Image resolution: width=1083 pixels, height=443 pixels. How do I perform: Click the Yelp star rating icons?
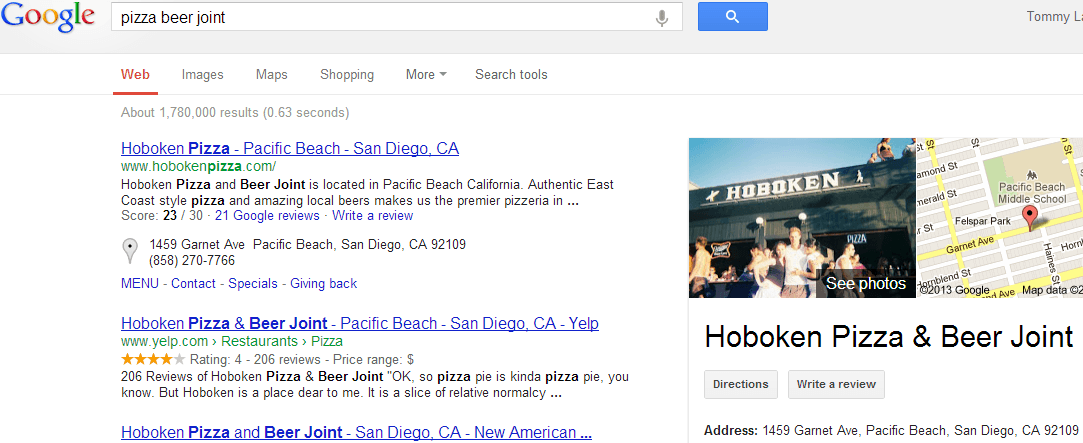click(x=153, y=359)
